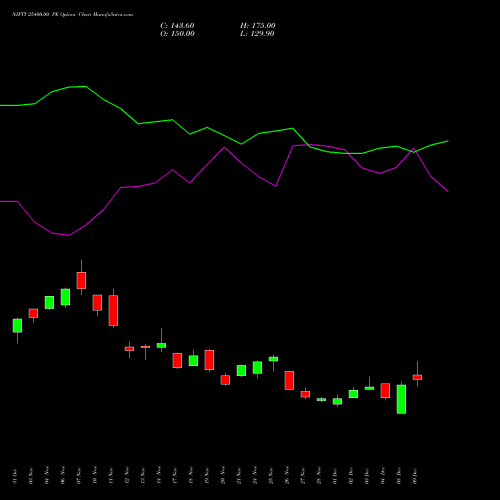This screenshot has height=500, width=500.
Task: Click the '07 Nov' date label
Action: tap(79, 476)
